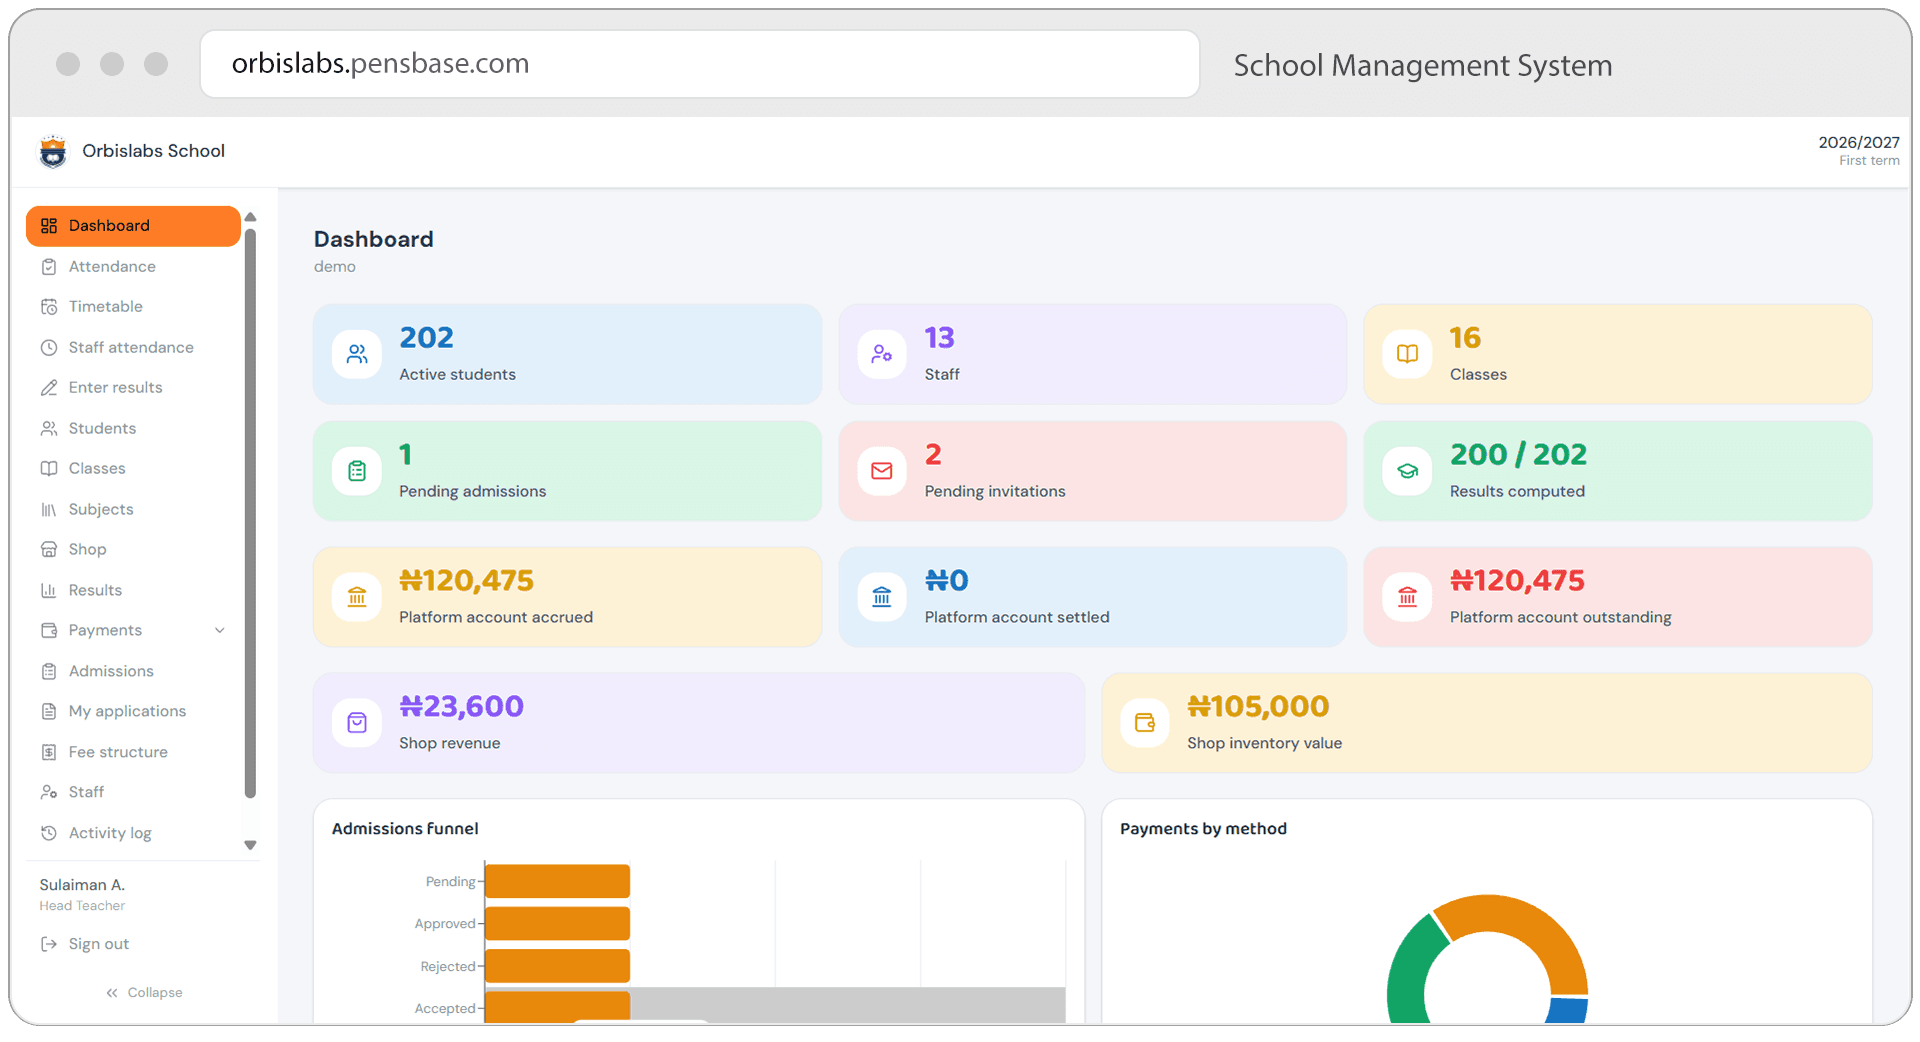Click the Pending admissions clipboard icon
The width and height of the screenshot is (1920, 1042).
tap(357, 471)
